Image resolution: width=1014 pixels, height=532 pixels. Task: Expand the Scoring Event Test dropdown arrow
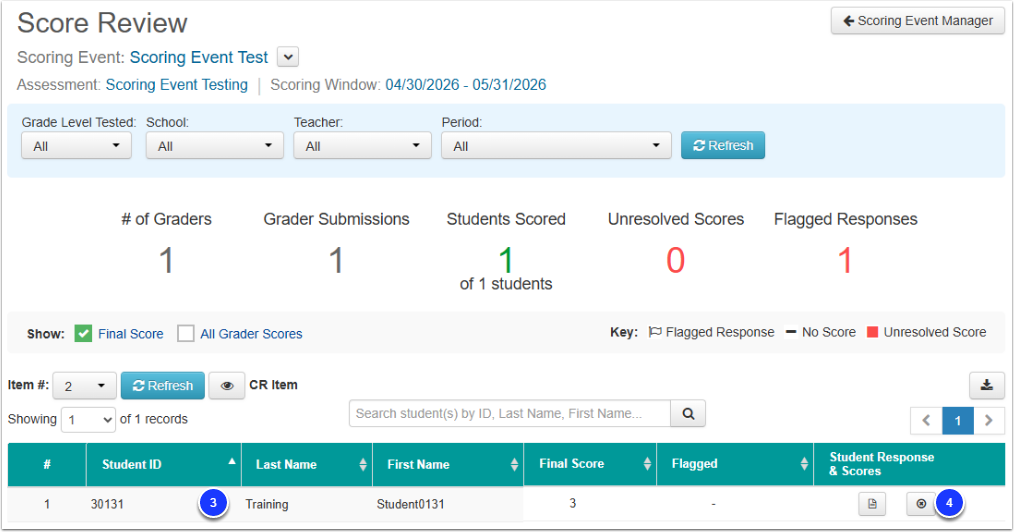point(288,57)
